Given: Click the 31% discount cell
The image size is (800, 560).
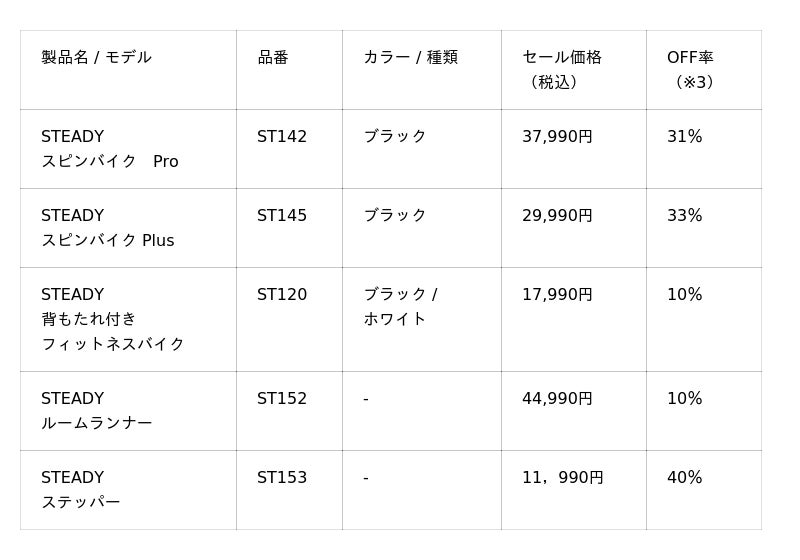Looking at the screenshot, I should point(685,137).
